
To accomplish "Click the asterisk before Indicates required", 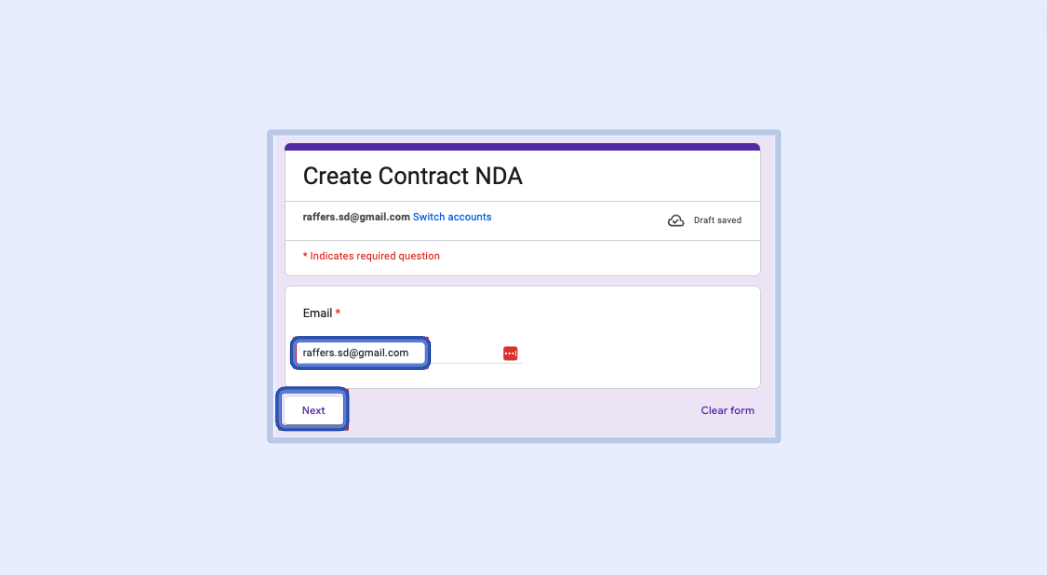I will point(305,256).
